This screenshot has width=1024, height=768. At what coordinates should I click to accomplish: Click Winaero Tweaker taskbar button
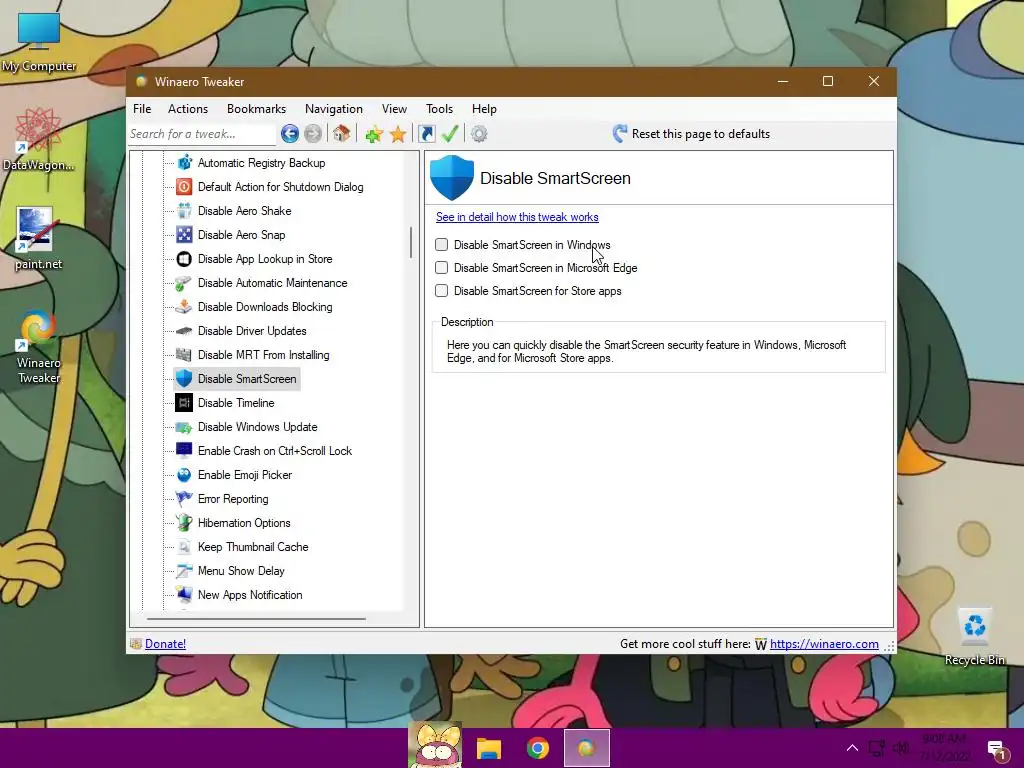pyautogui.click(x=586, y=748)
